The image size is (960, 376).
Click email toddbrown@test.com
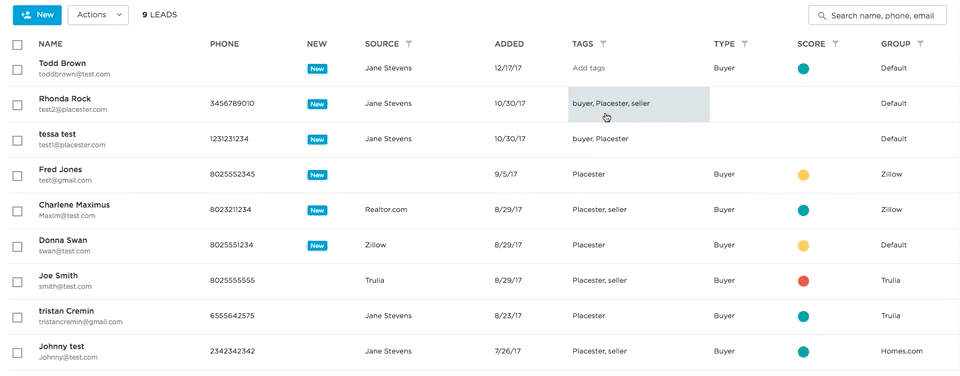[x=74, y=74]
